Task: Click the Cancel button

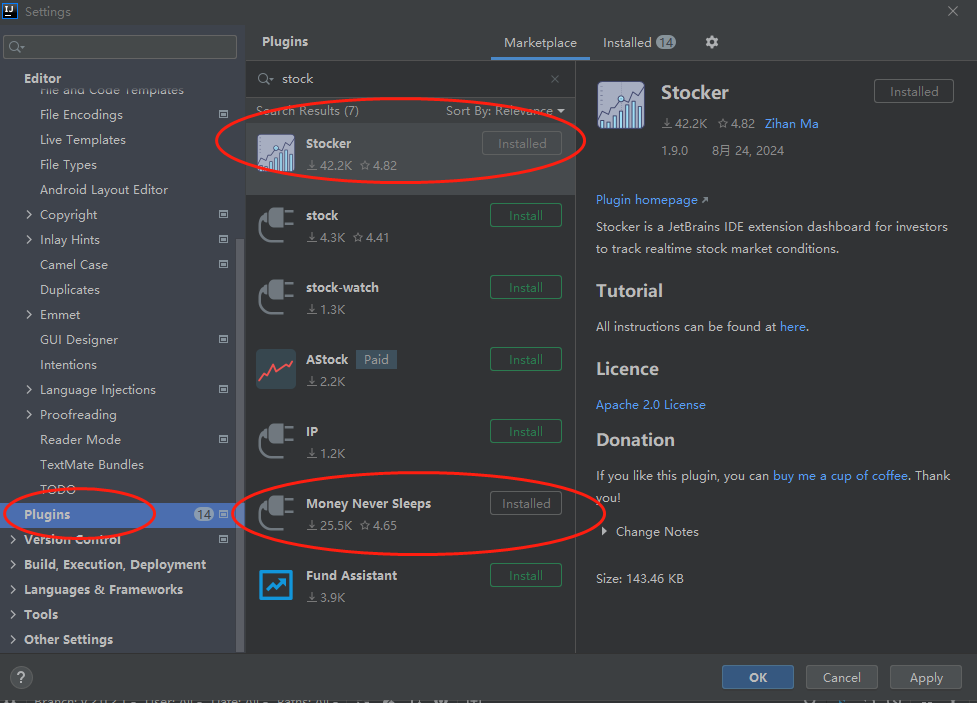Action: [842, 677]
